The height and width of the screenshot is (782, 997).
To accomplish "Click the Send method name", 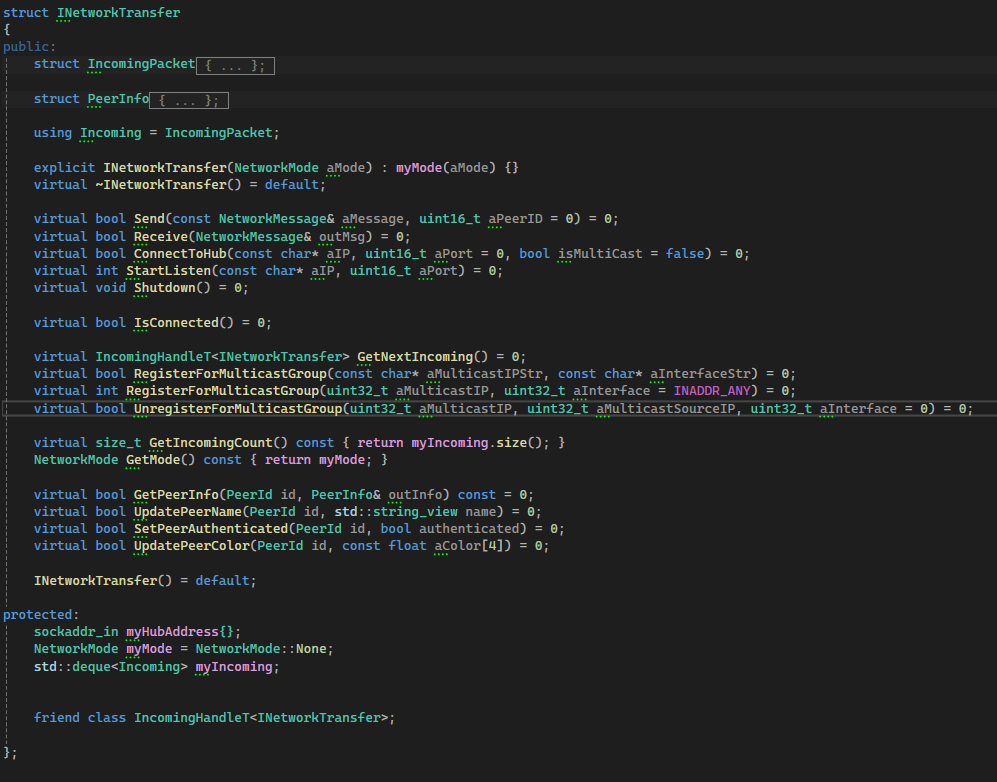I will (149, 218).
